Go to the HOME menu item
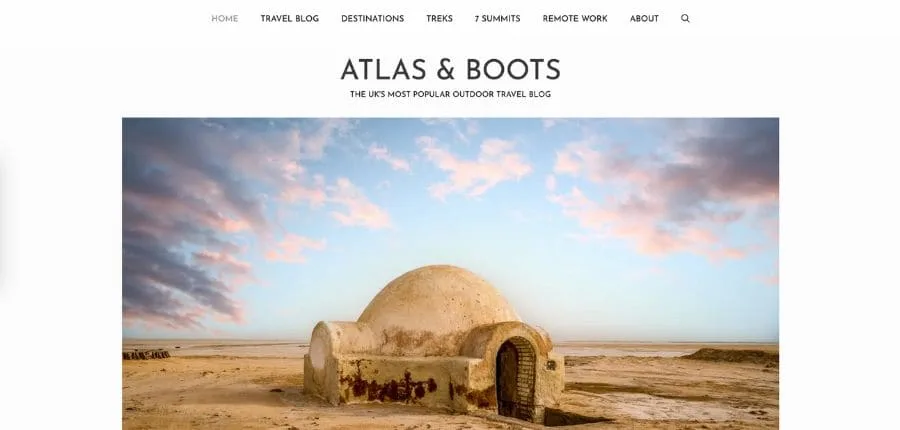This screenshot has height=430, width=900. pyautogui.click(x=224, y=18)
